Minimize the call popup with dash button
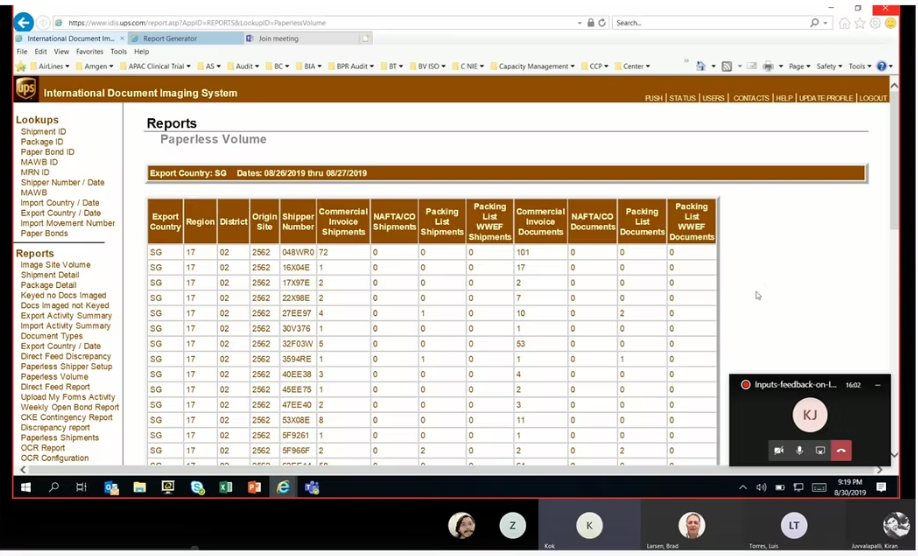The image size is (918, 556). pos(878,385)
